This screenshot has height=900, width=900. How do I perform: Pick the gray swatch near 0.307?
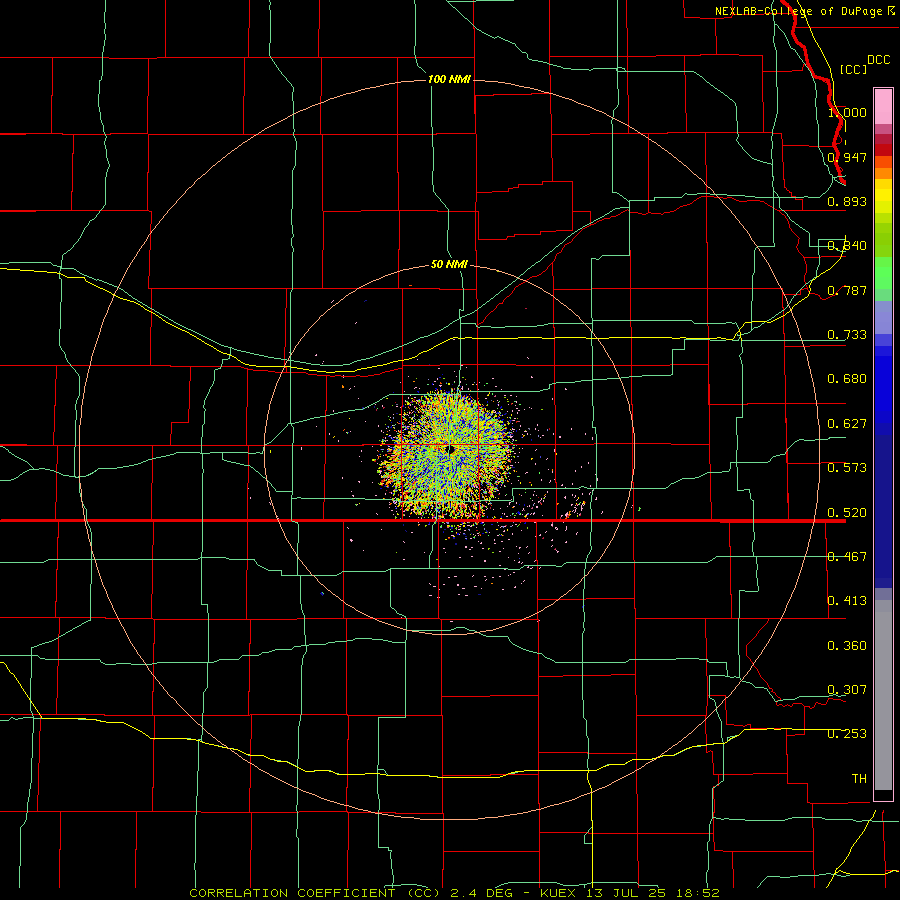(883, 695)
